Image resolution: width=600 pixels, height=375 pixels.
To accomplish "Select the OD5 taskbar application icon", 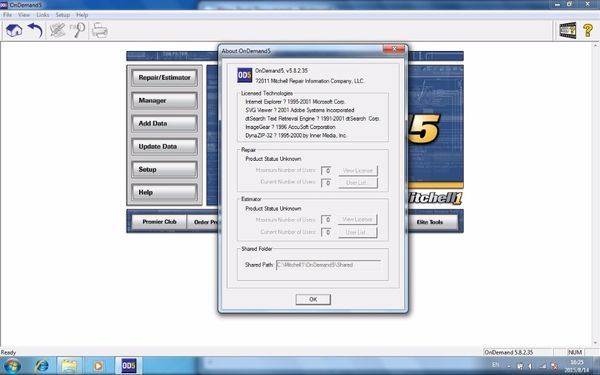I will coord(129,366).
